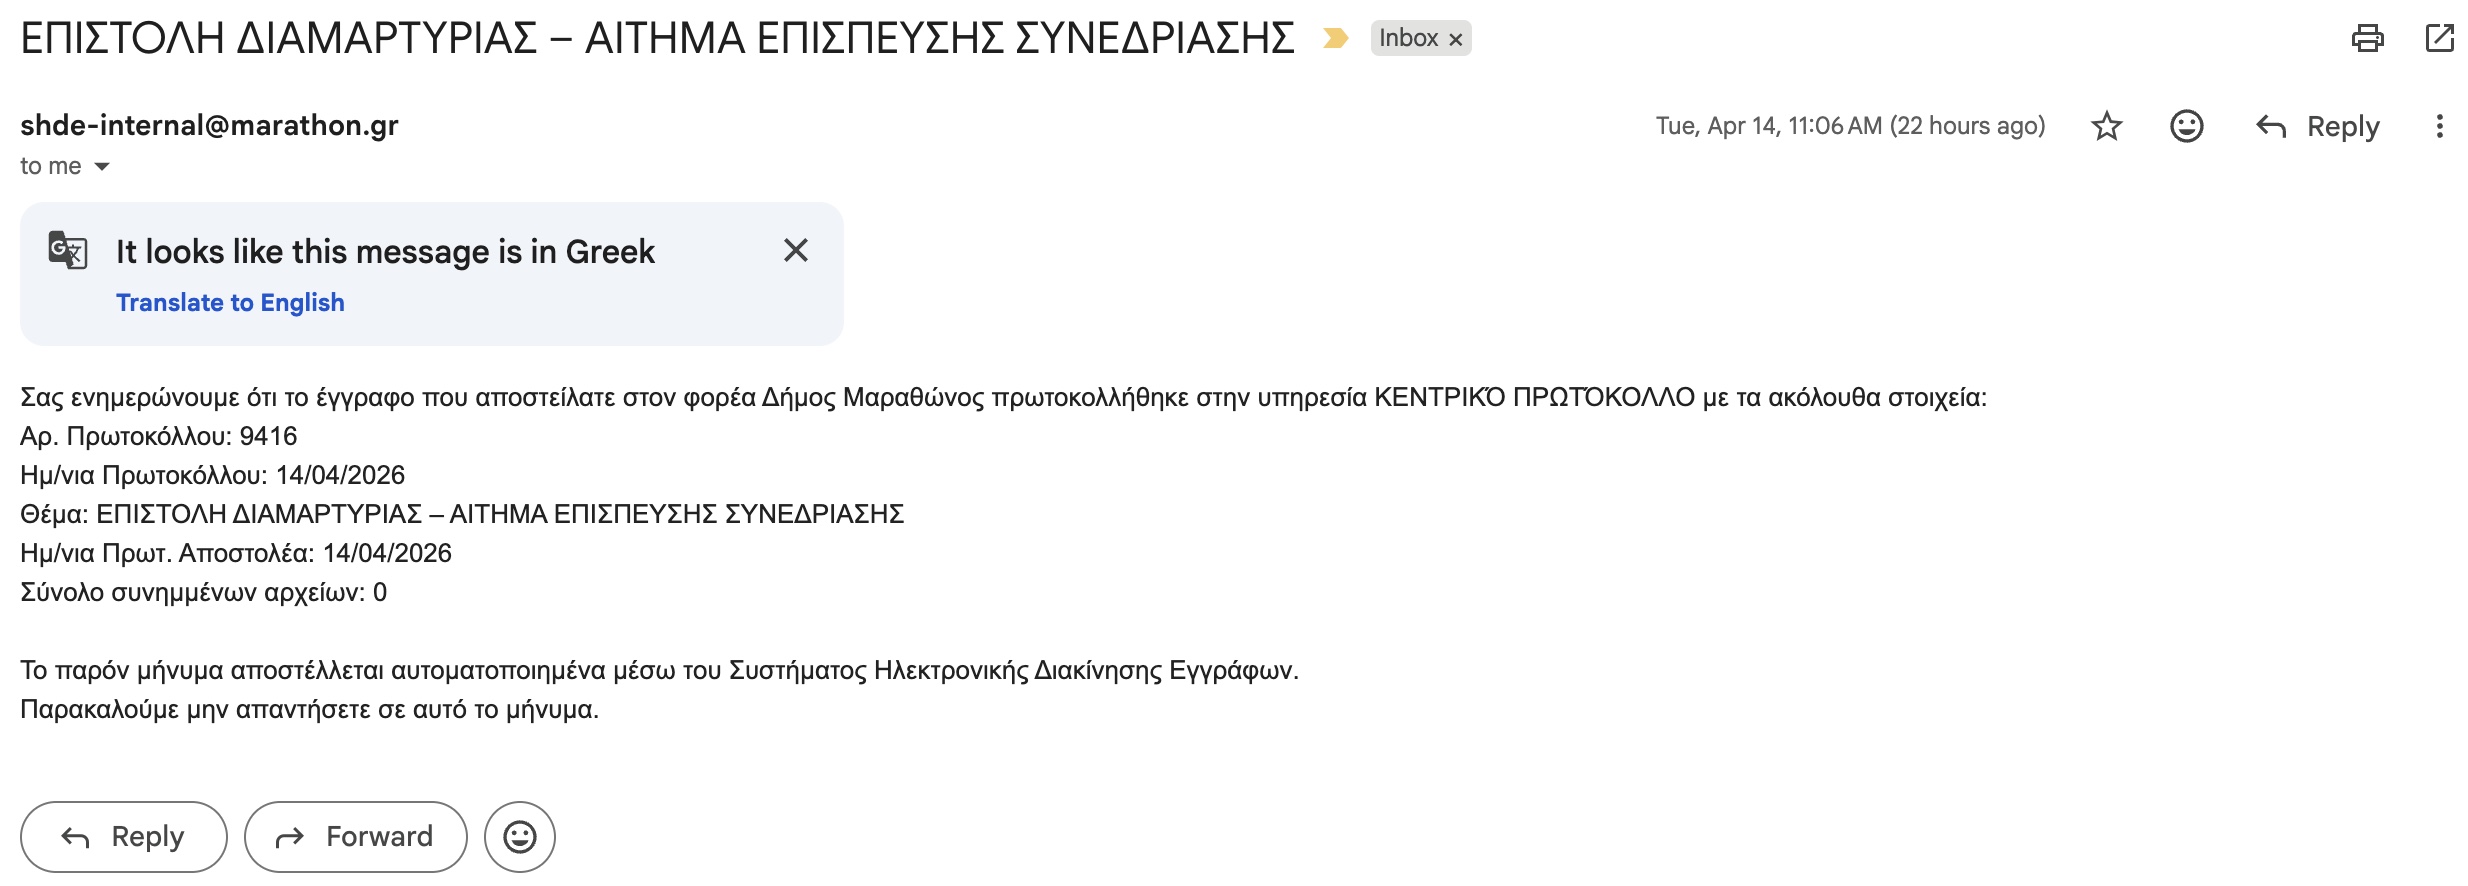The image size is (2468, 886).
Task: Expand recipient details next to "to me"
Action: click(102, 167)
